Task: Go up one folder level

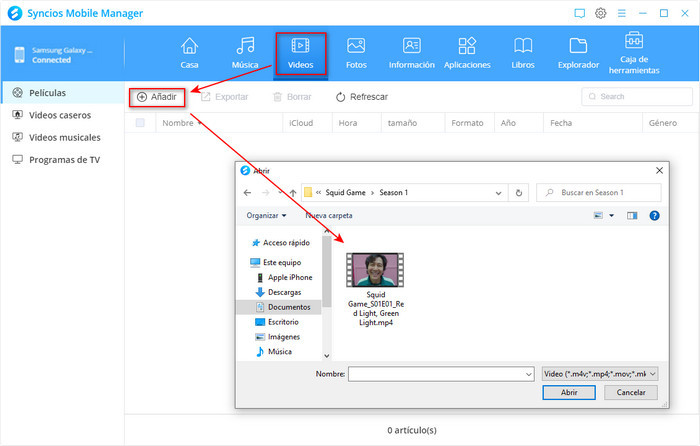Action: (293, 193)
